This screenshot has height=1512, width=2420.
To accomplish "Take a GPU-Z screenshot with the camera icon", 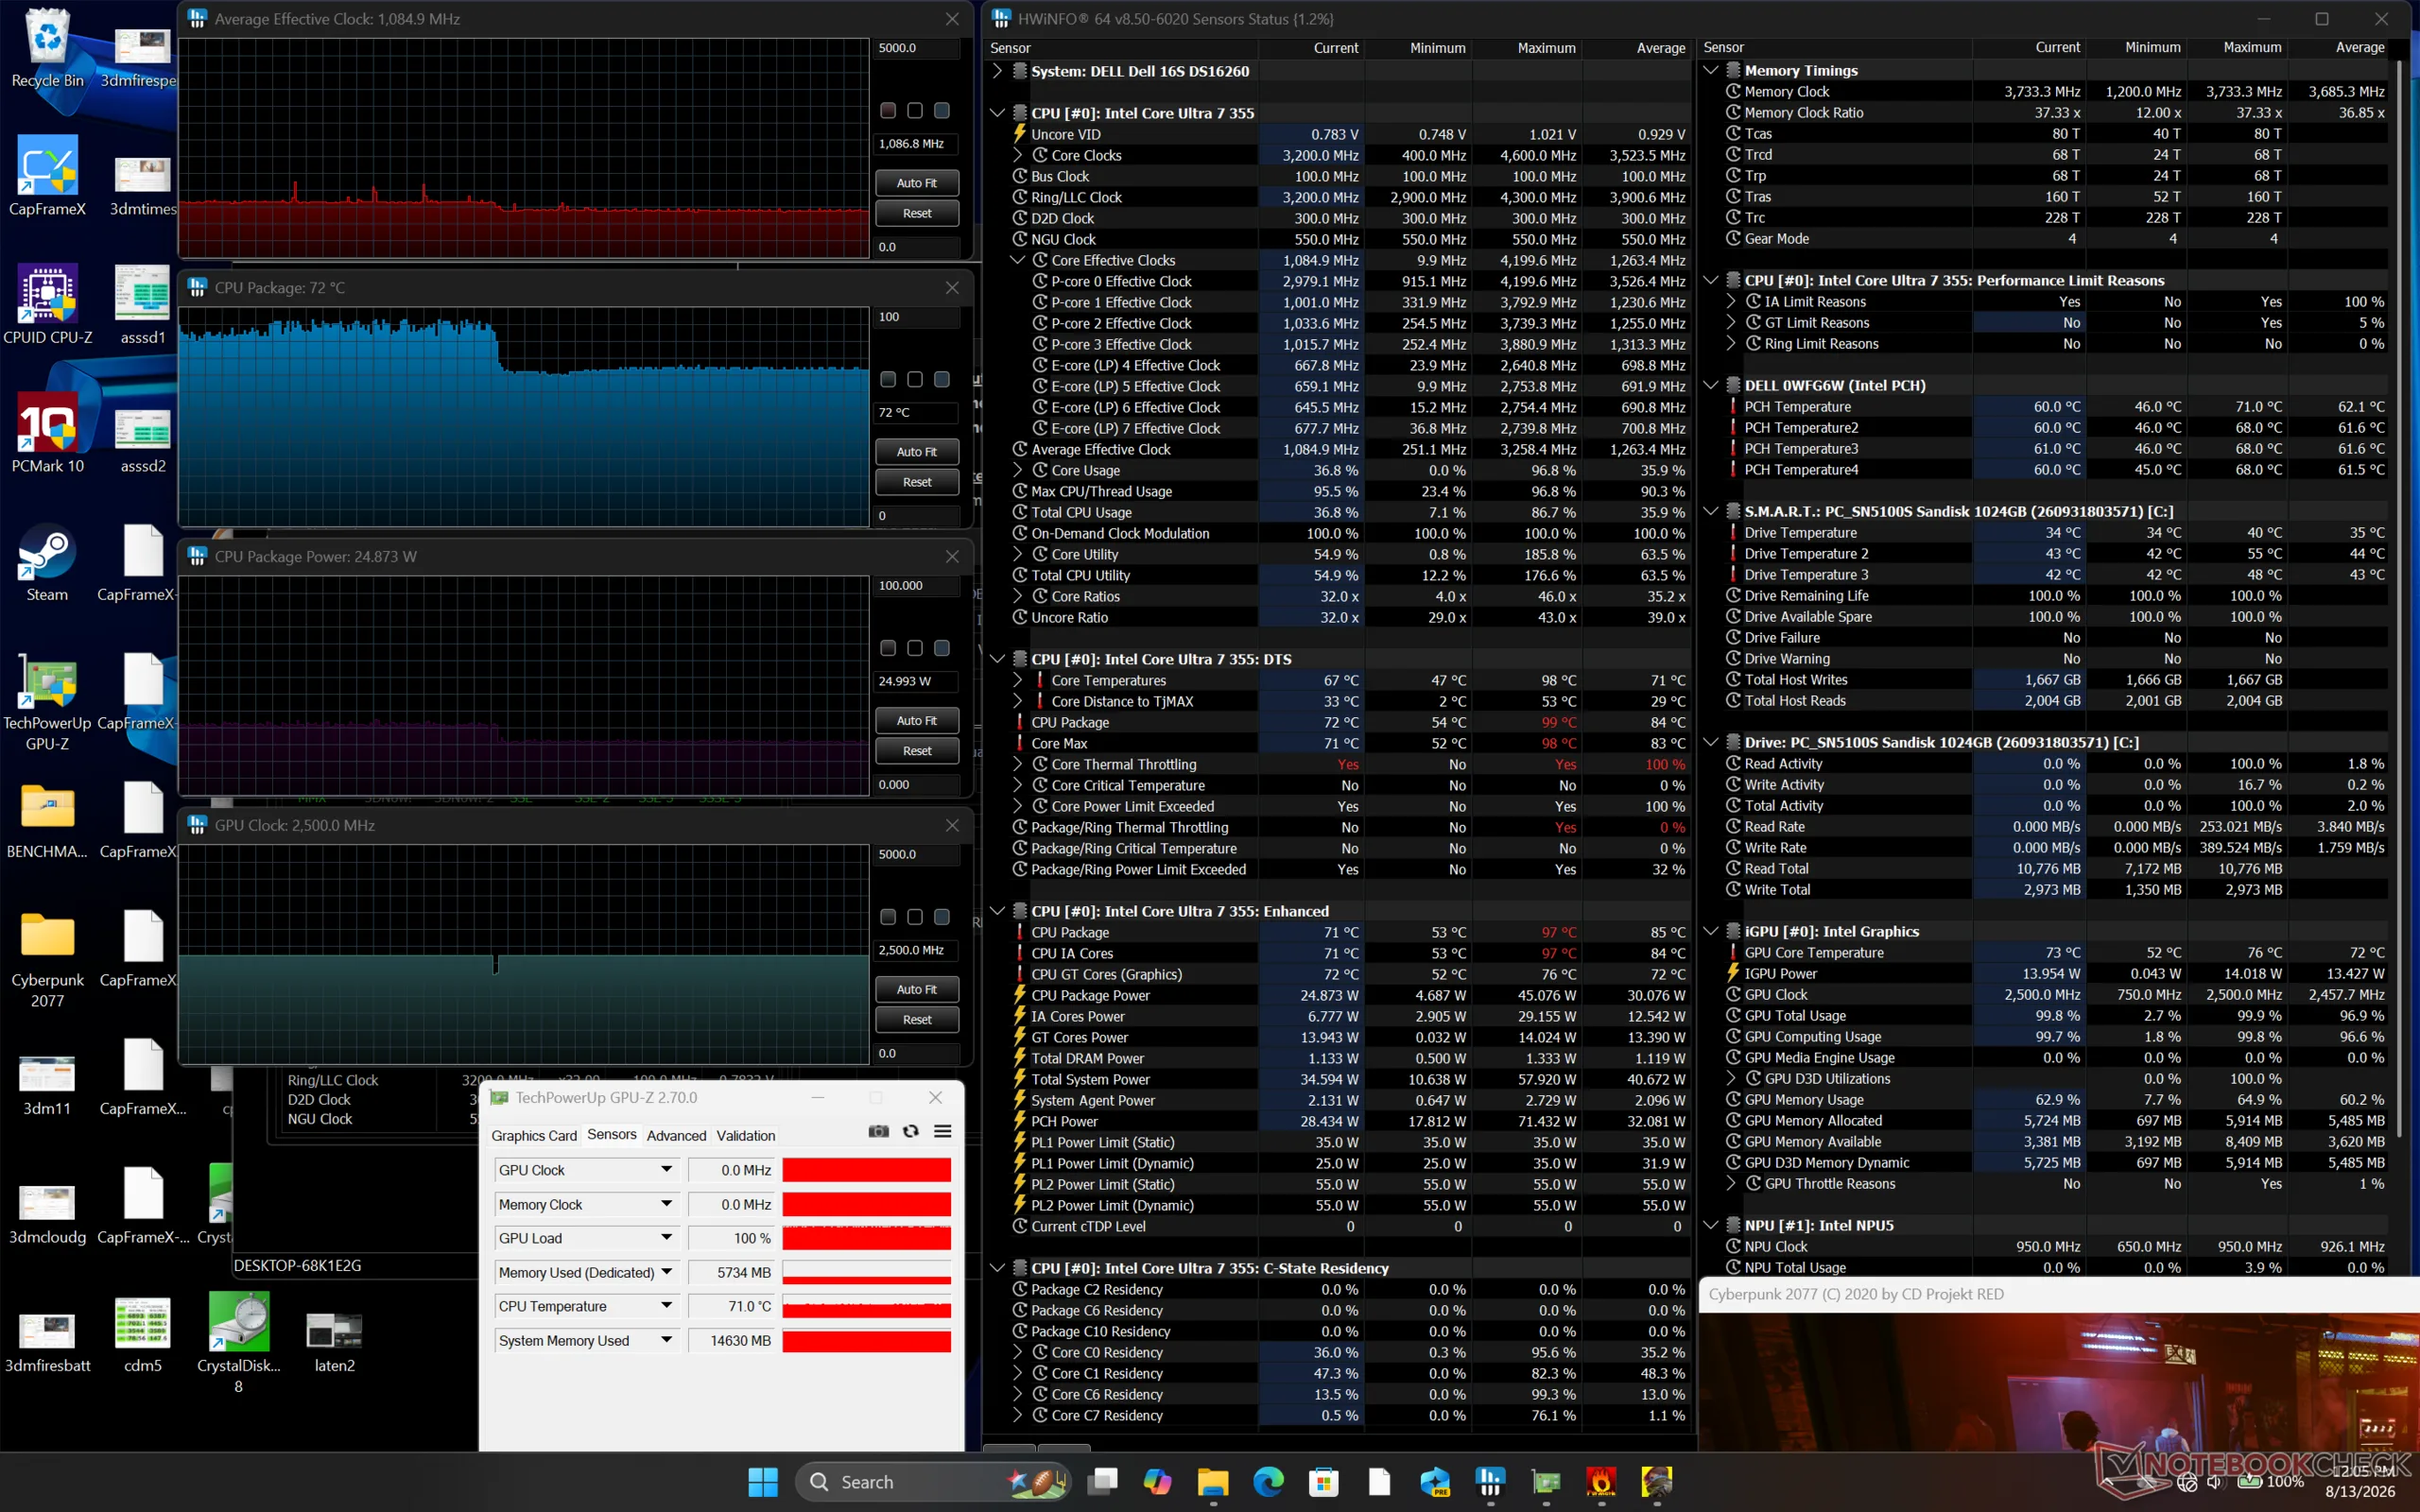I will (878, 1131).
